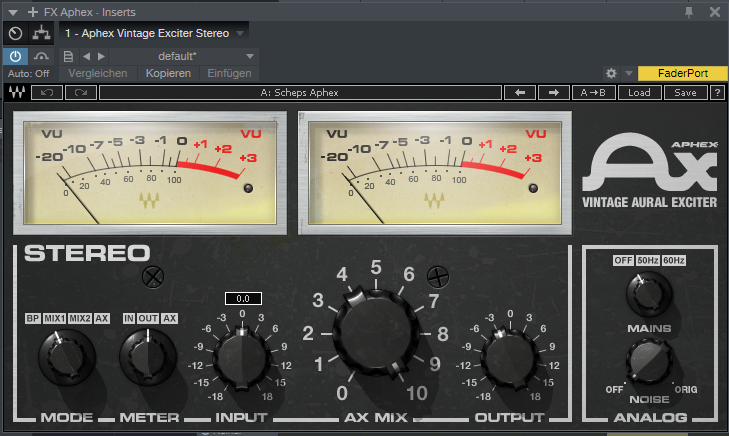Click the sidechain curve icon beside power
The image size is (729, 436).
41,56
